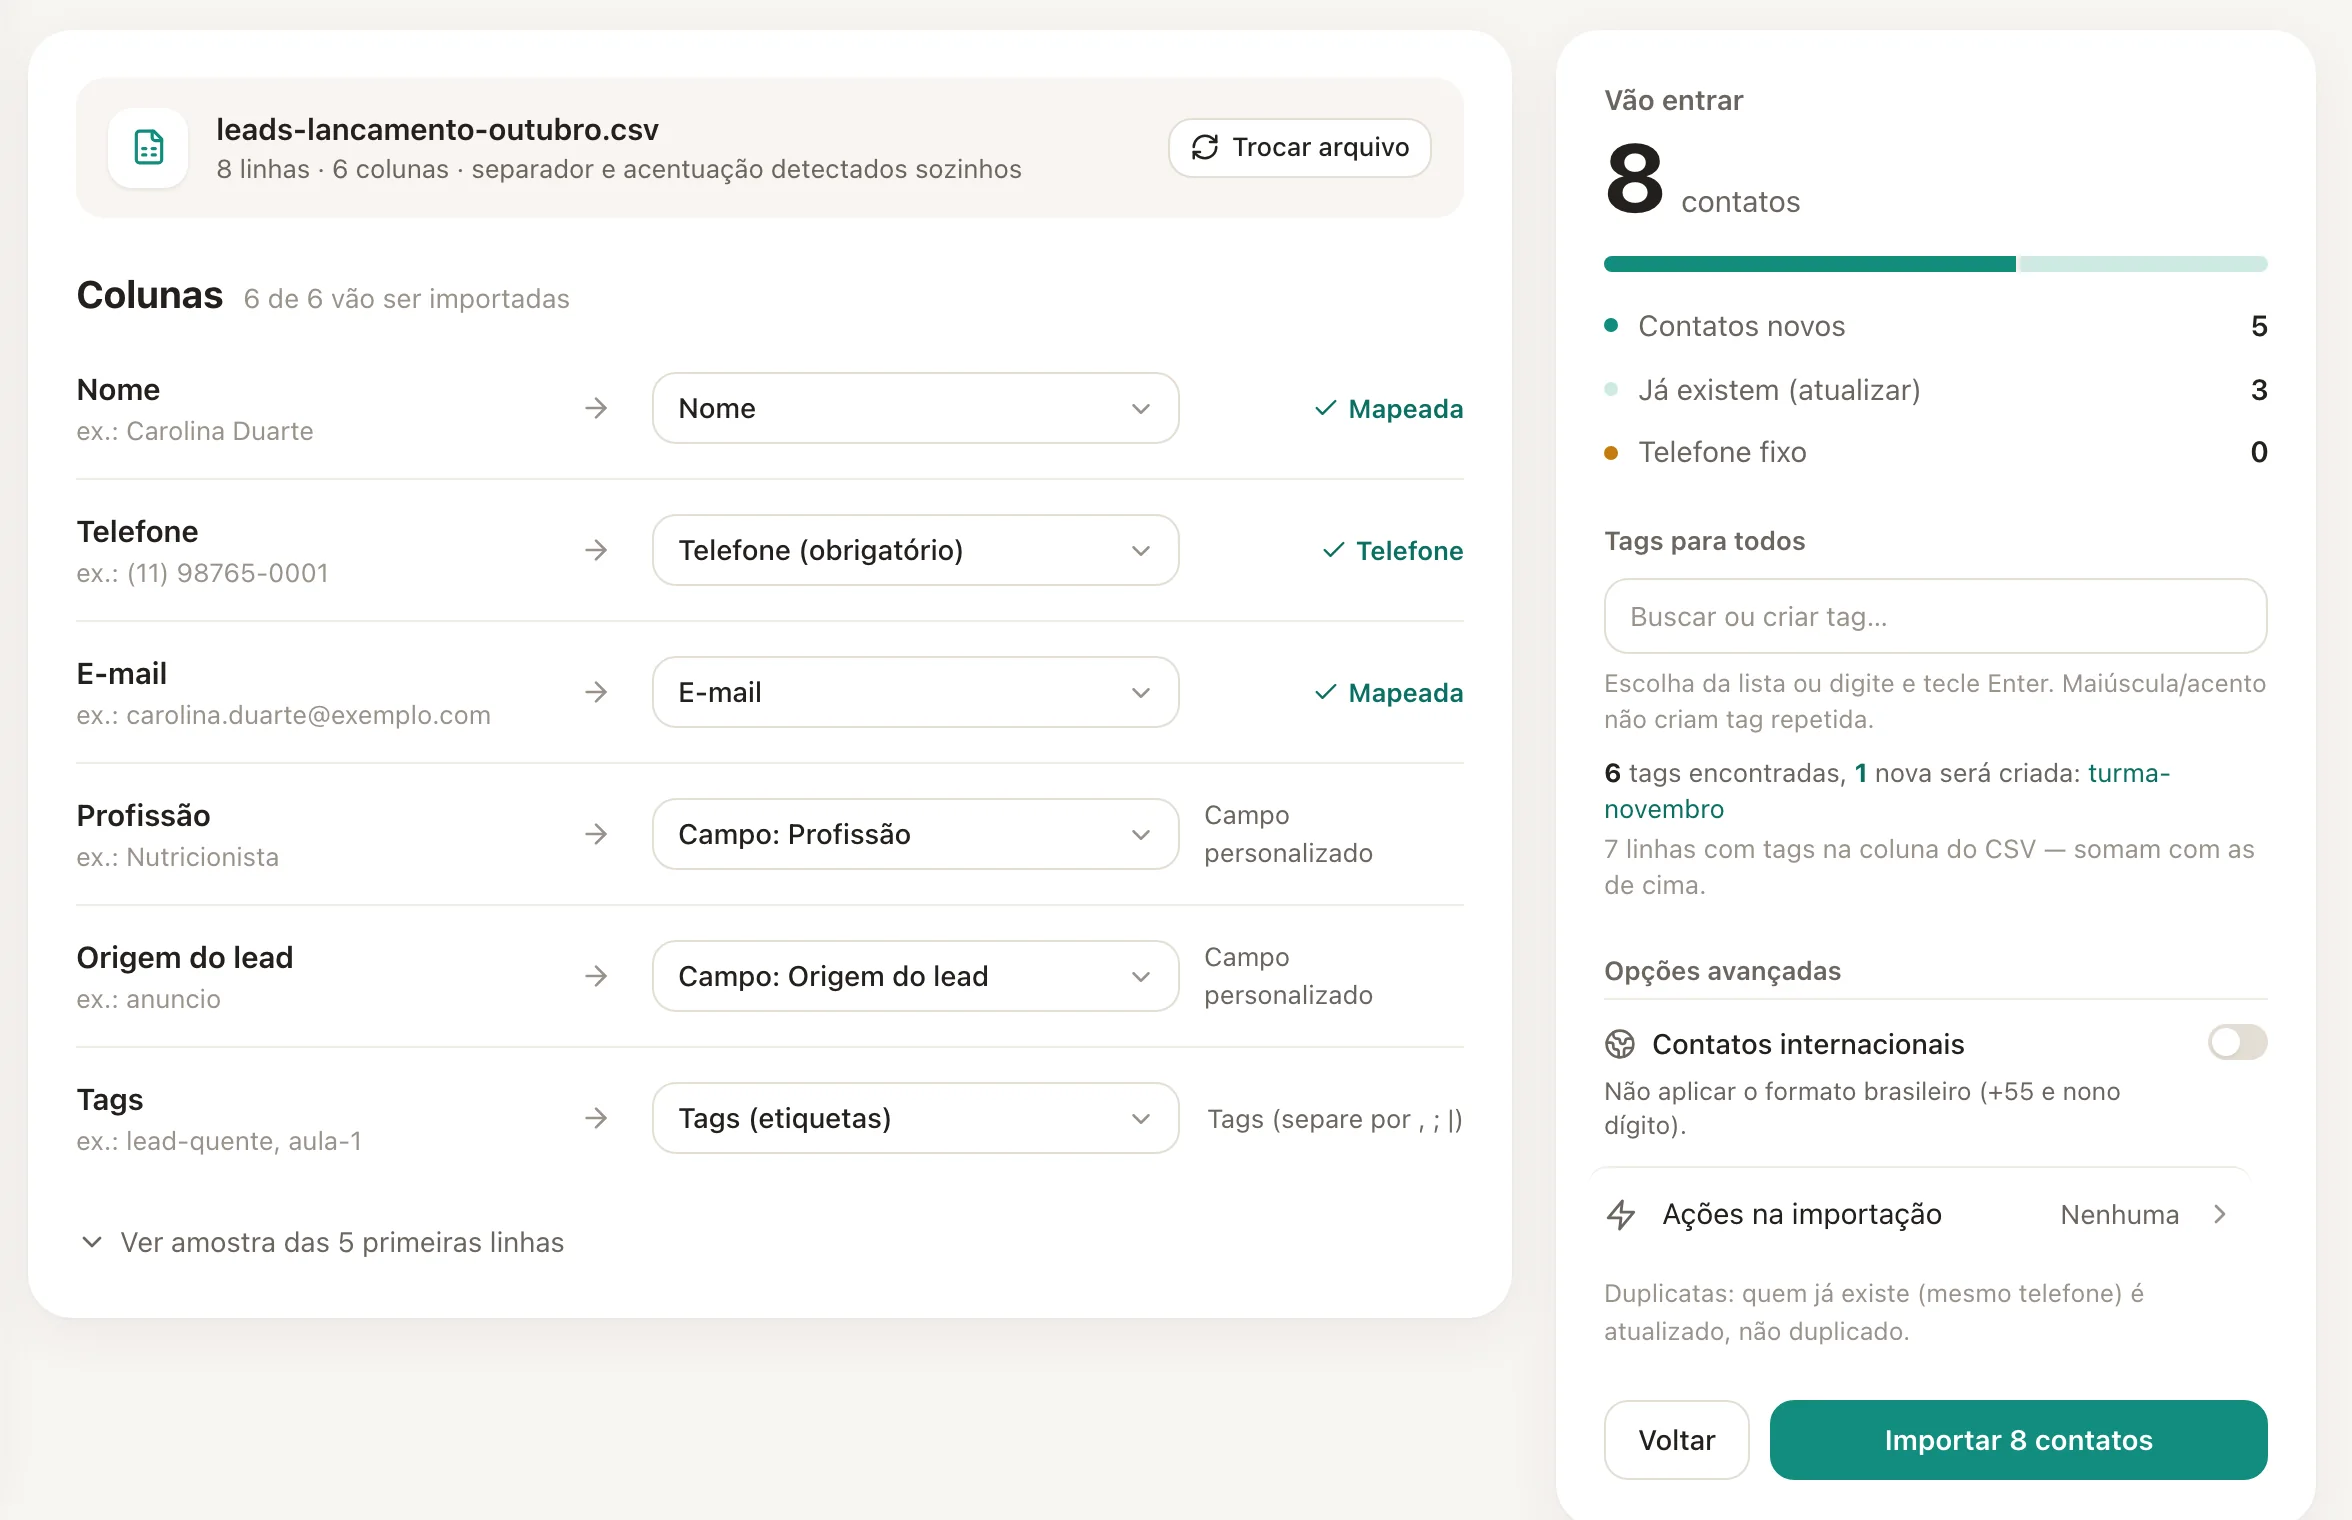2352x1520 pixels.
Task: Click the refresh icon in Trocar arquivo
Action: [x=1205, y=147]
